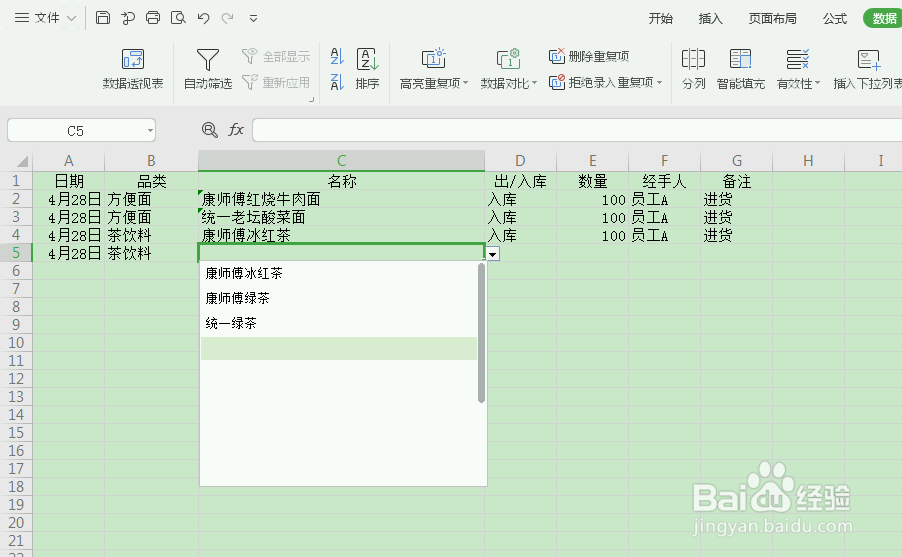Click the Redo arrow
902x557 pixels.
(x=228, y=18)
